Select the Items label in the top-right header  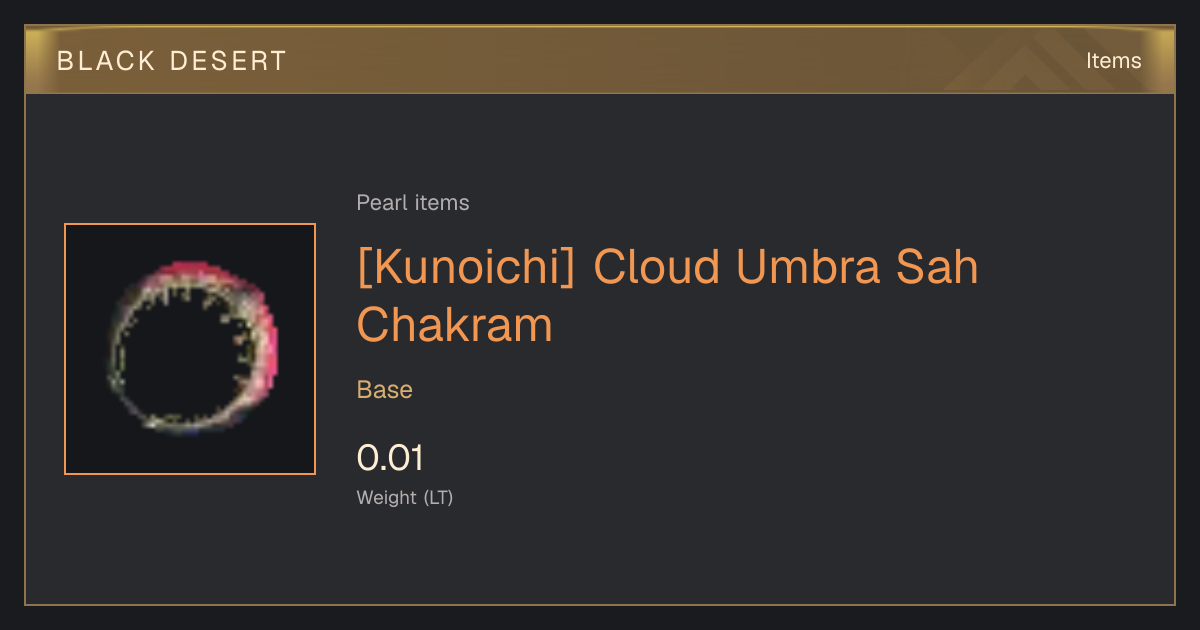click(x=1113, y=61)
